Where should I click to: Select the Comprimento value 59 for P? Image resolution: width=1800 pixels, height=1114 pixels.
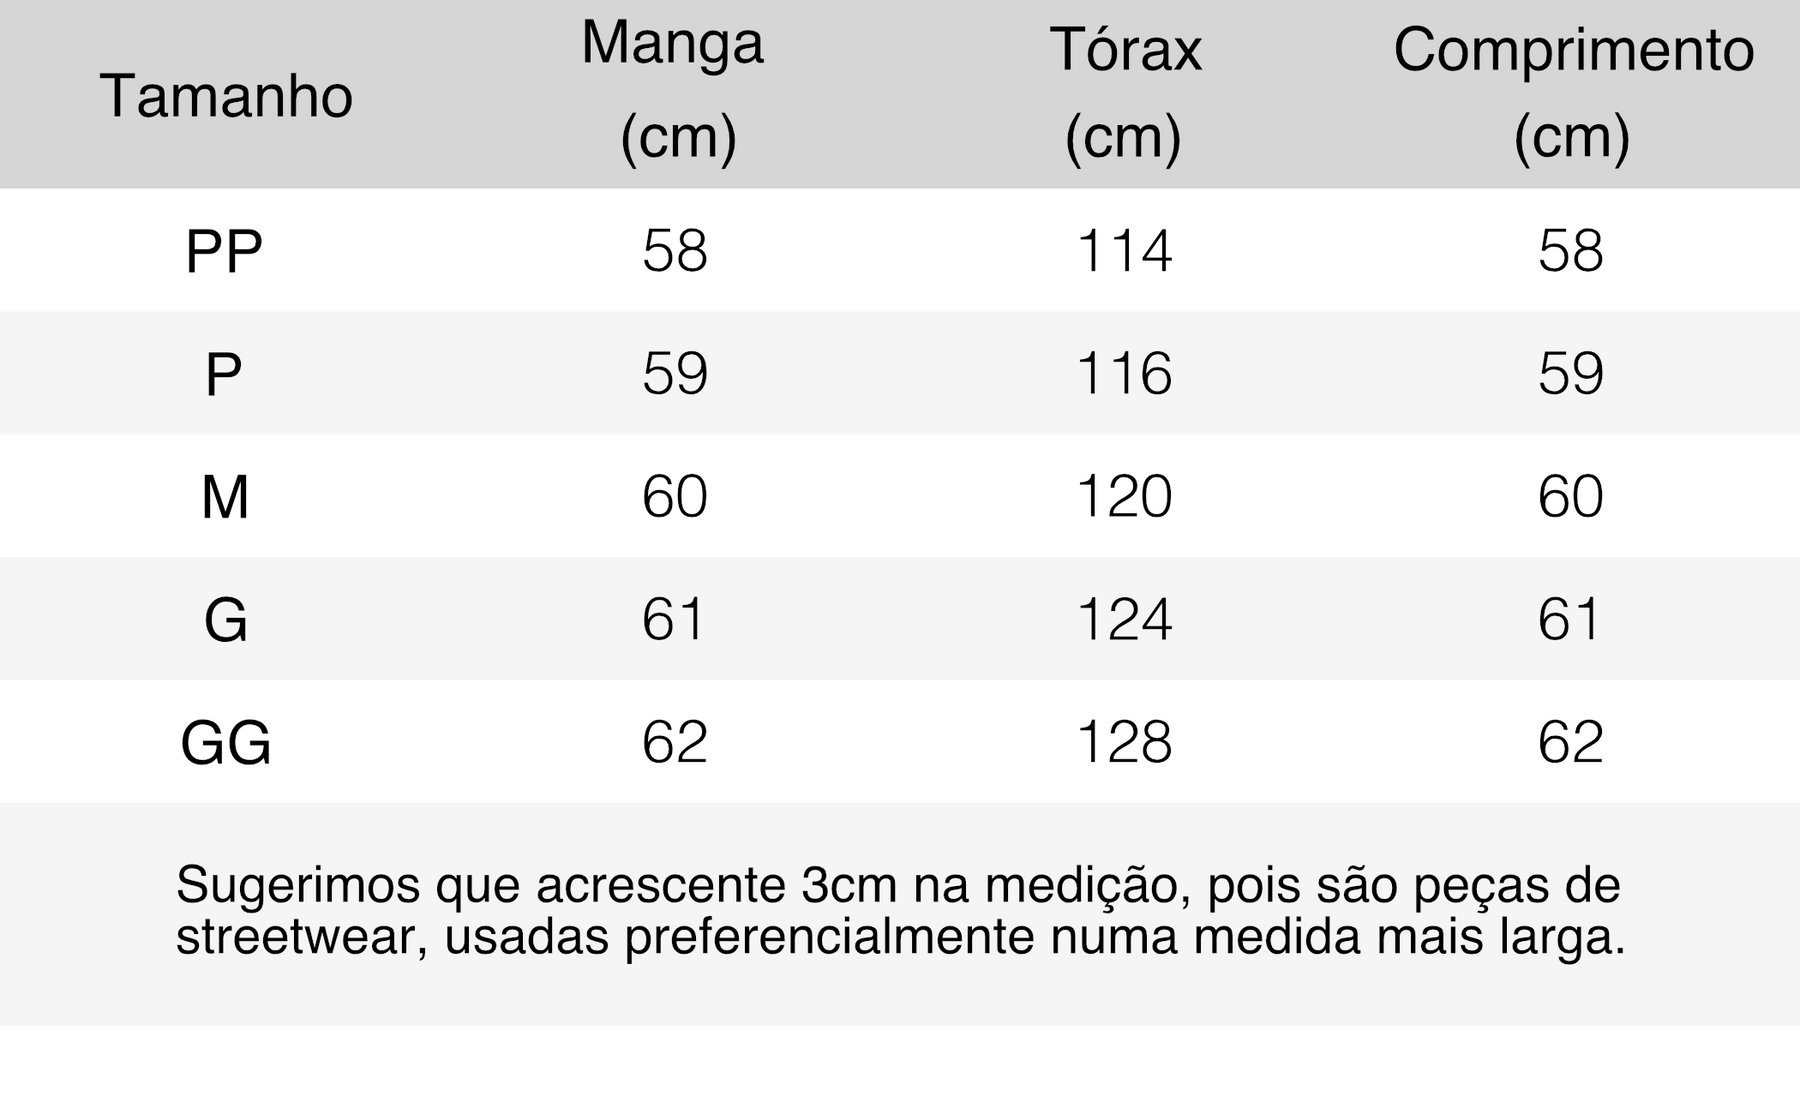[1571, 373]
